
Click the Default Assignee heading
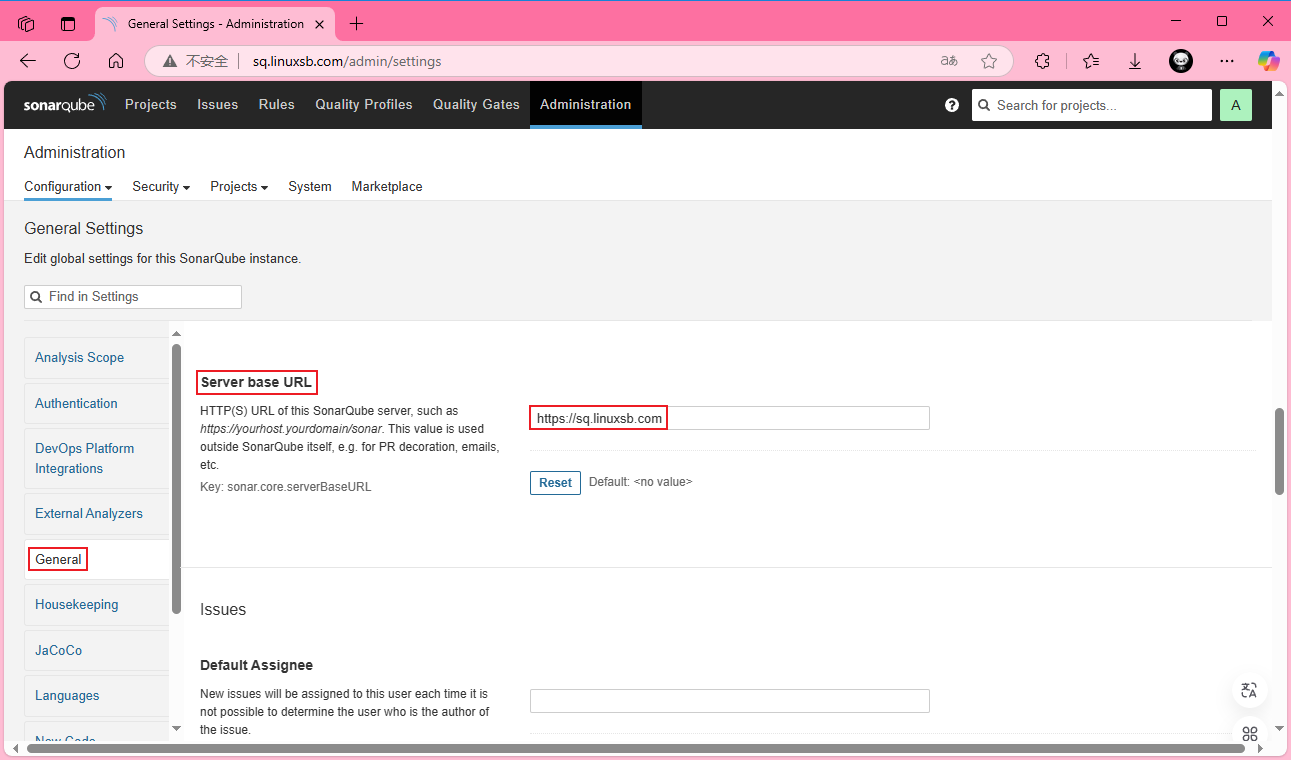coord(256,665)
